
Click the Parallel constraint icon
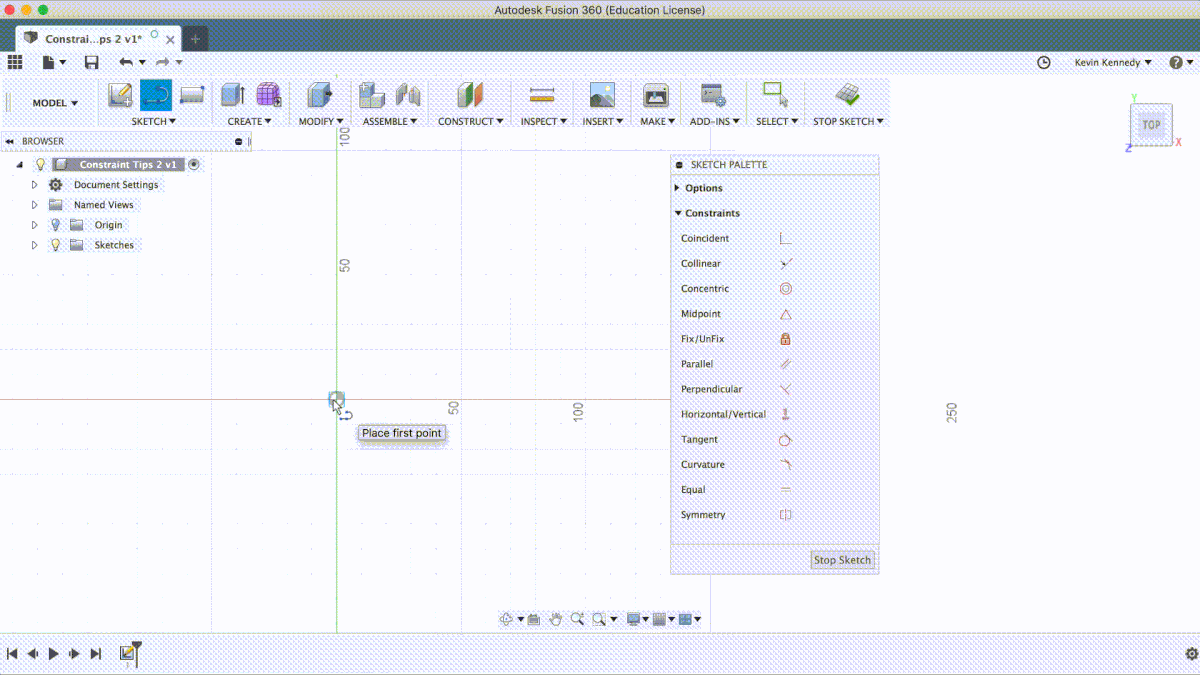[785, 364]
